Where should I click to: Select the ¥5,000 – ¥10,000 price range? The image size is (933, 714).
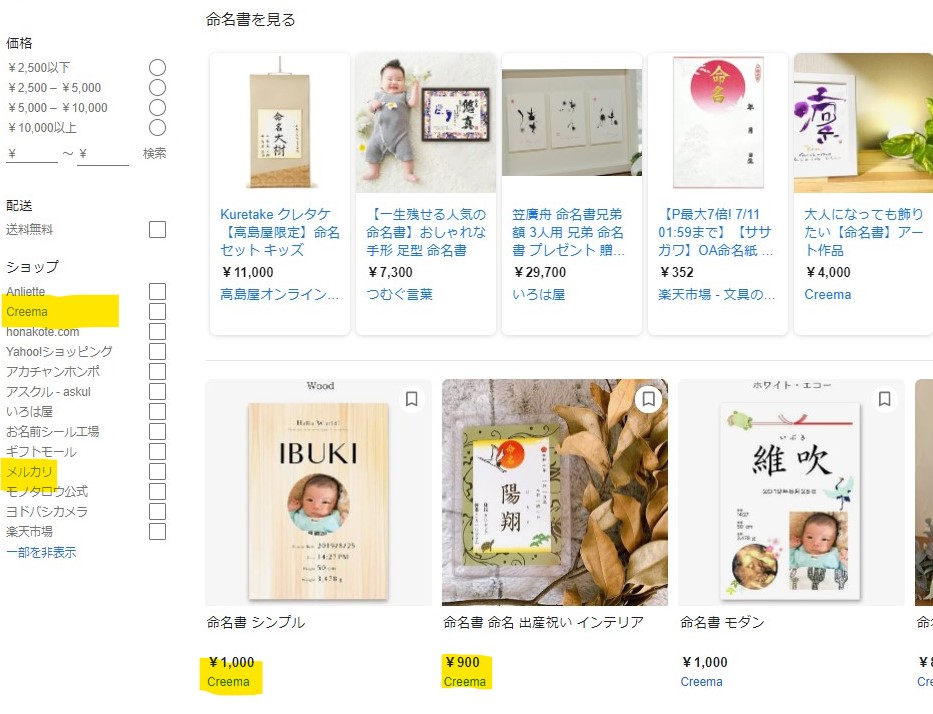[x=157, y=108]
